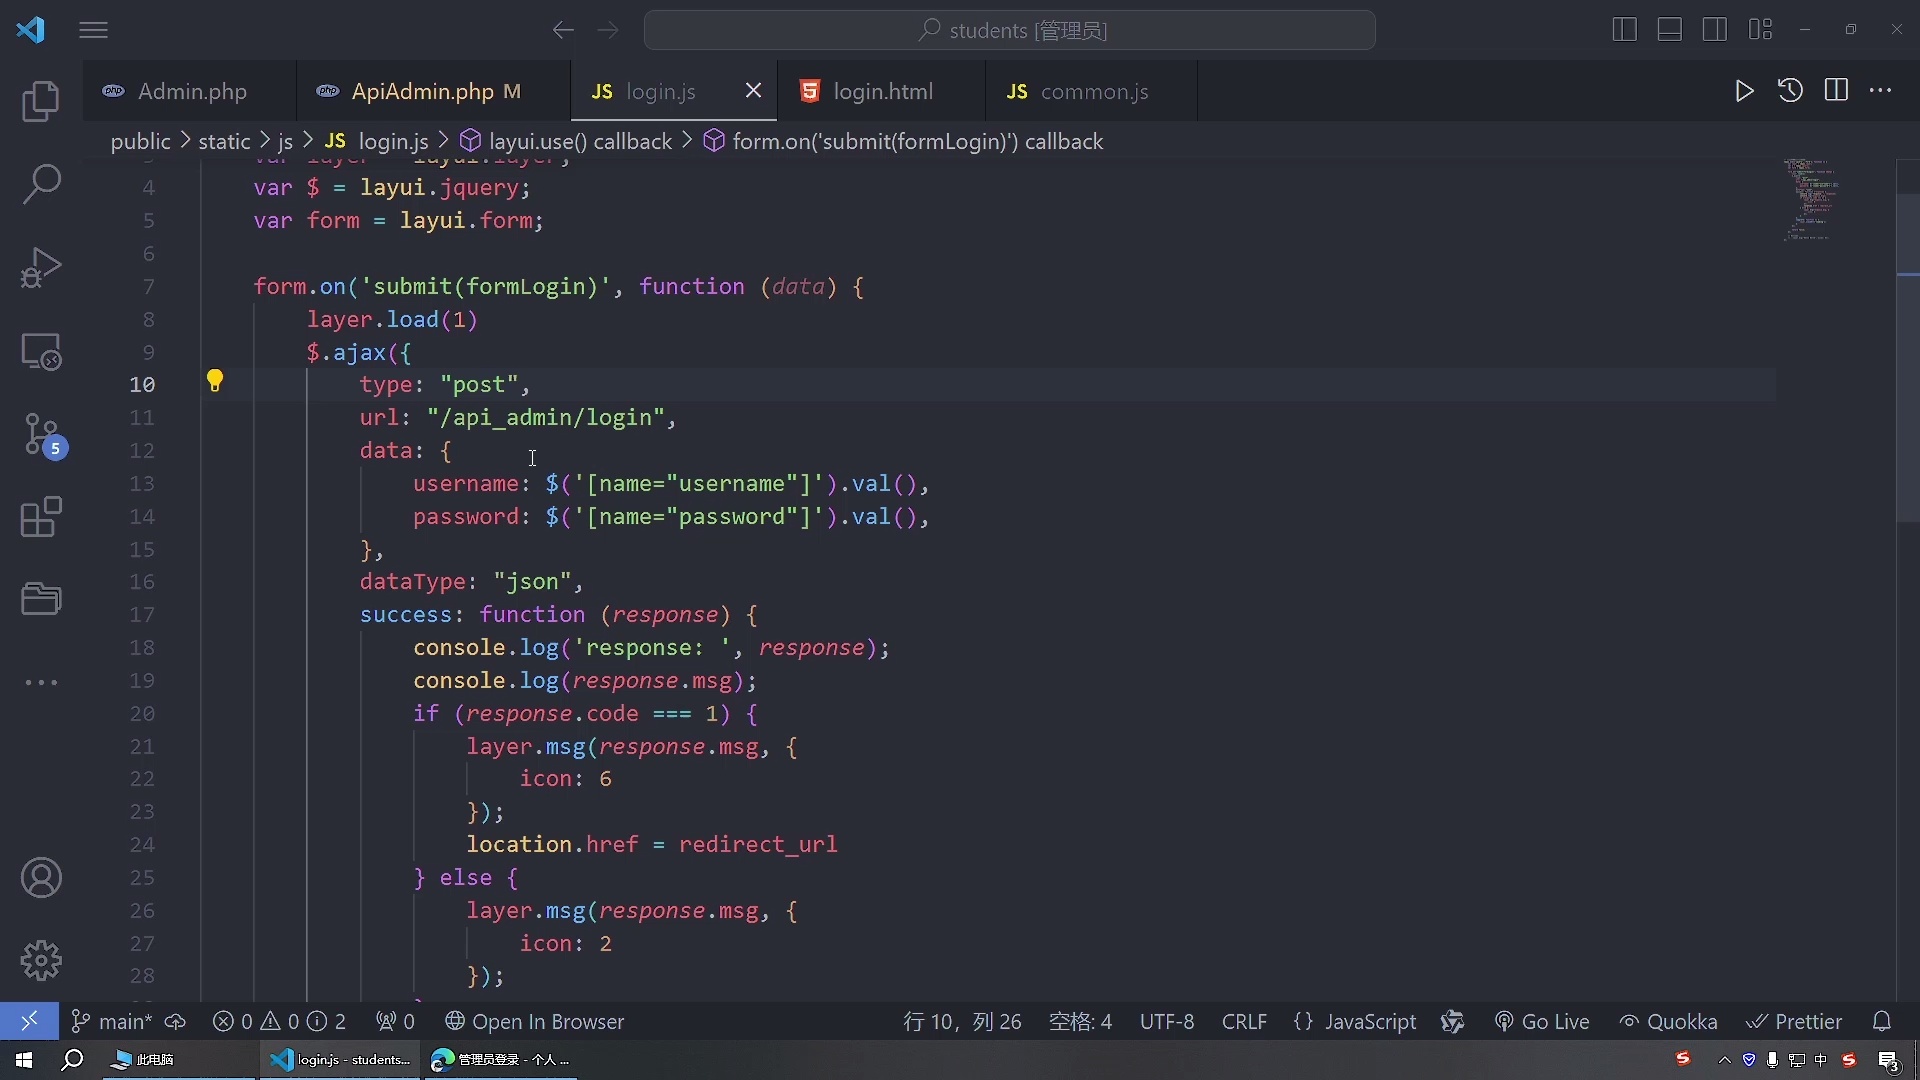Image resolution: width=1920 pixels, height=1080 pixels.
Task: Open the Explorer view in the activity bar
Action: (x=41, y=101)
